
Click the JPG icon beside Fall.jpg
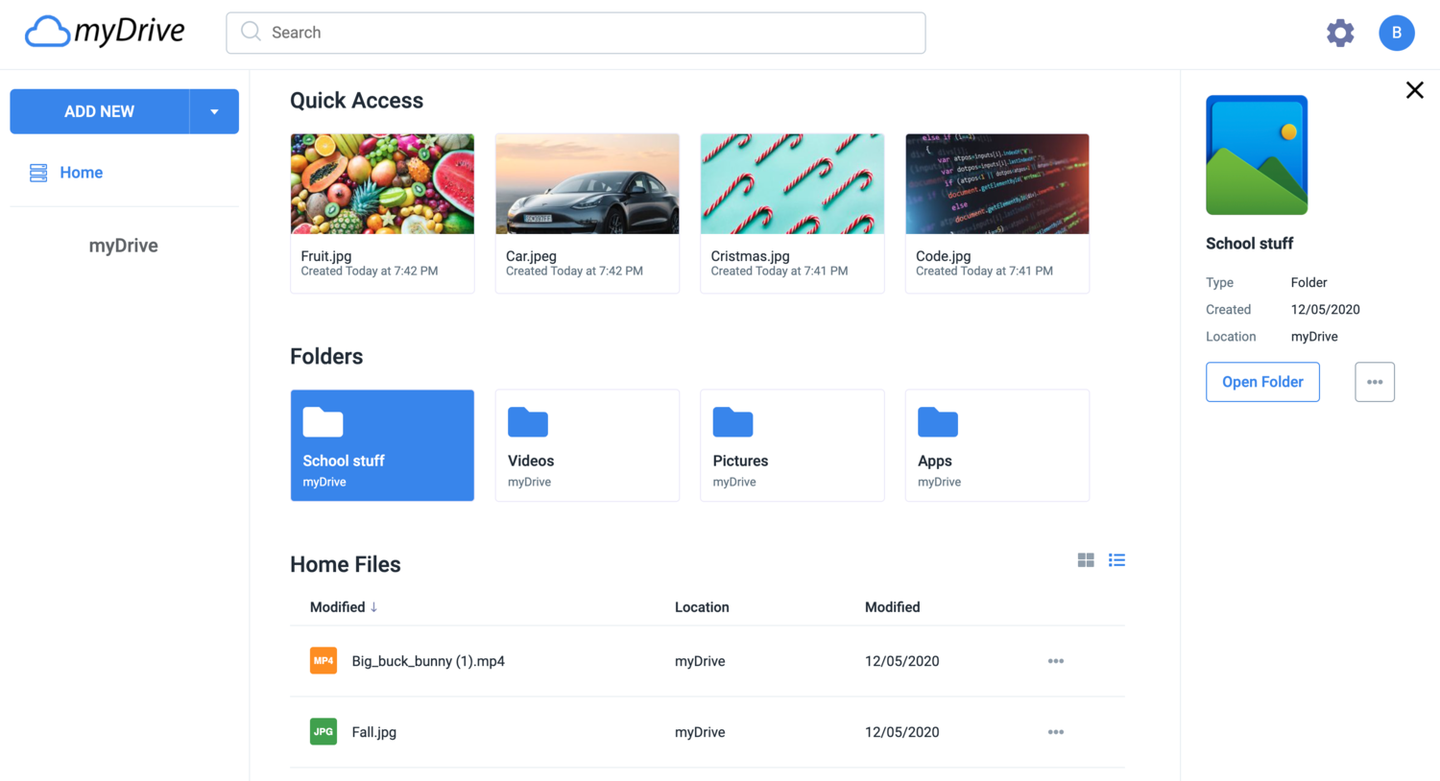click(x=323, y=731)
